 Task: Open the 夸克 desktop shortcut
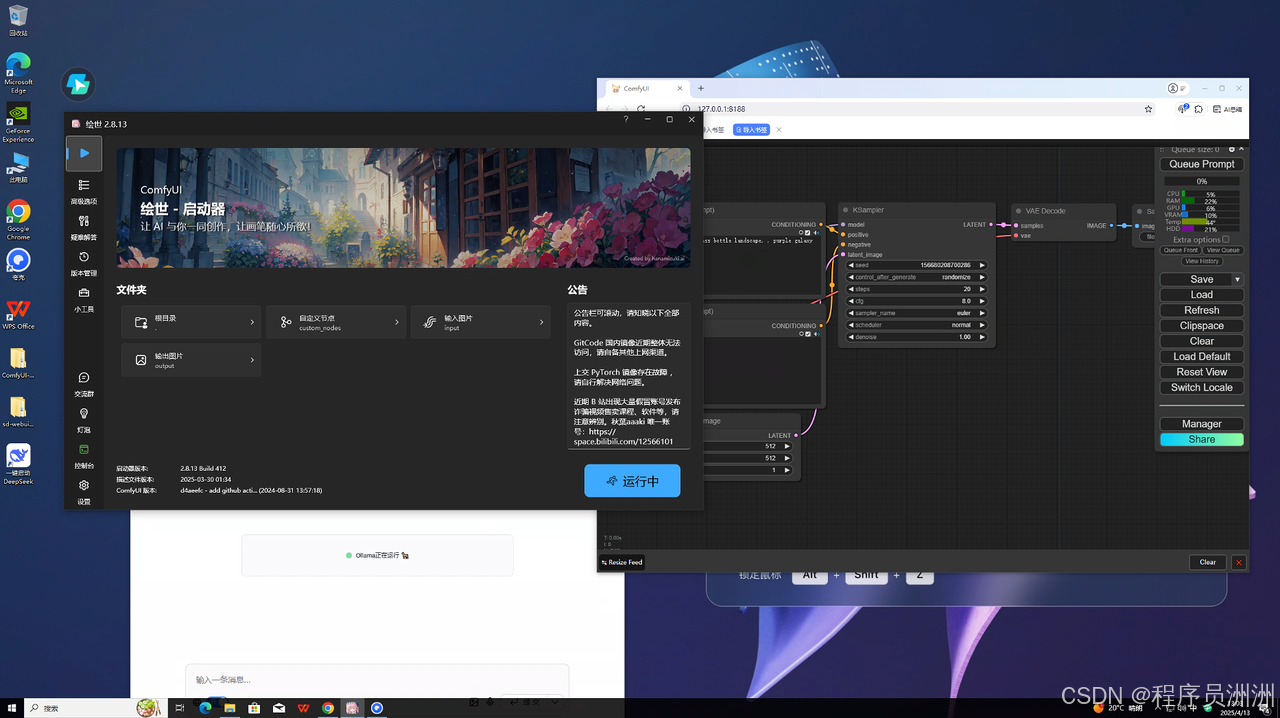coord(18,265)
